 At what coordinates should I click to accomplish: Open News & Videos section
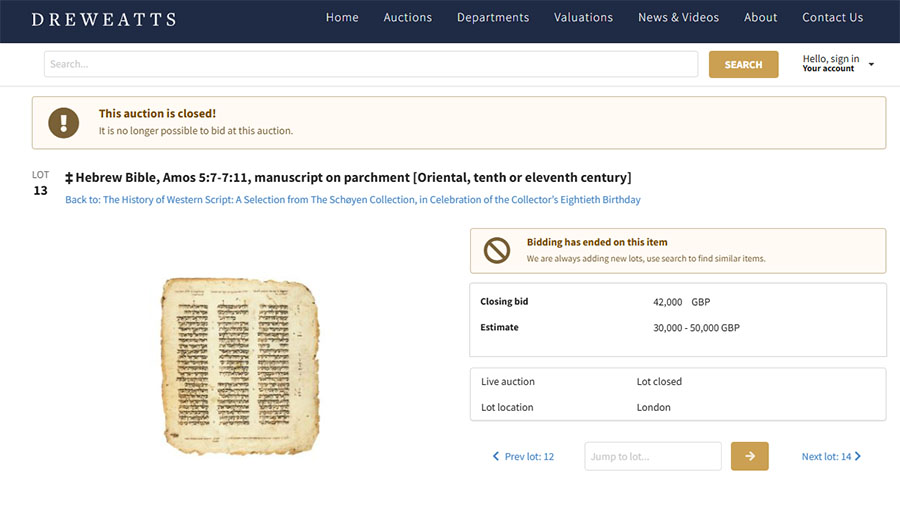[x=679, y=18]
